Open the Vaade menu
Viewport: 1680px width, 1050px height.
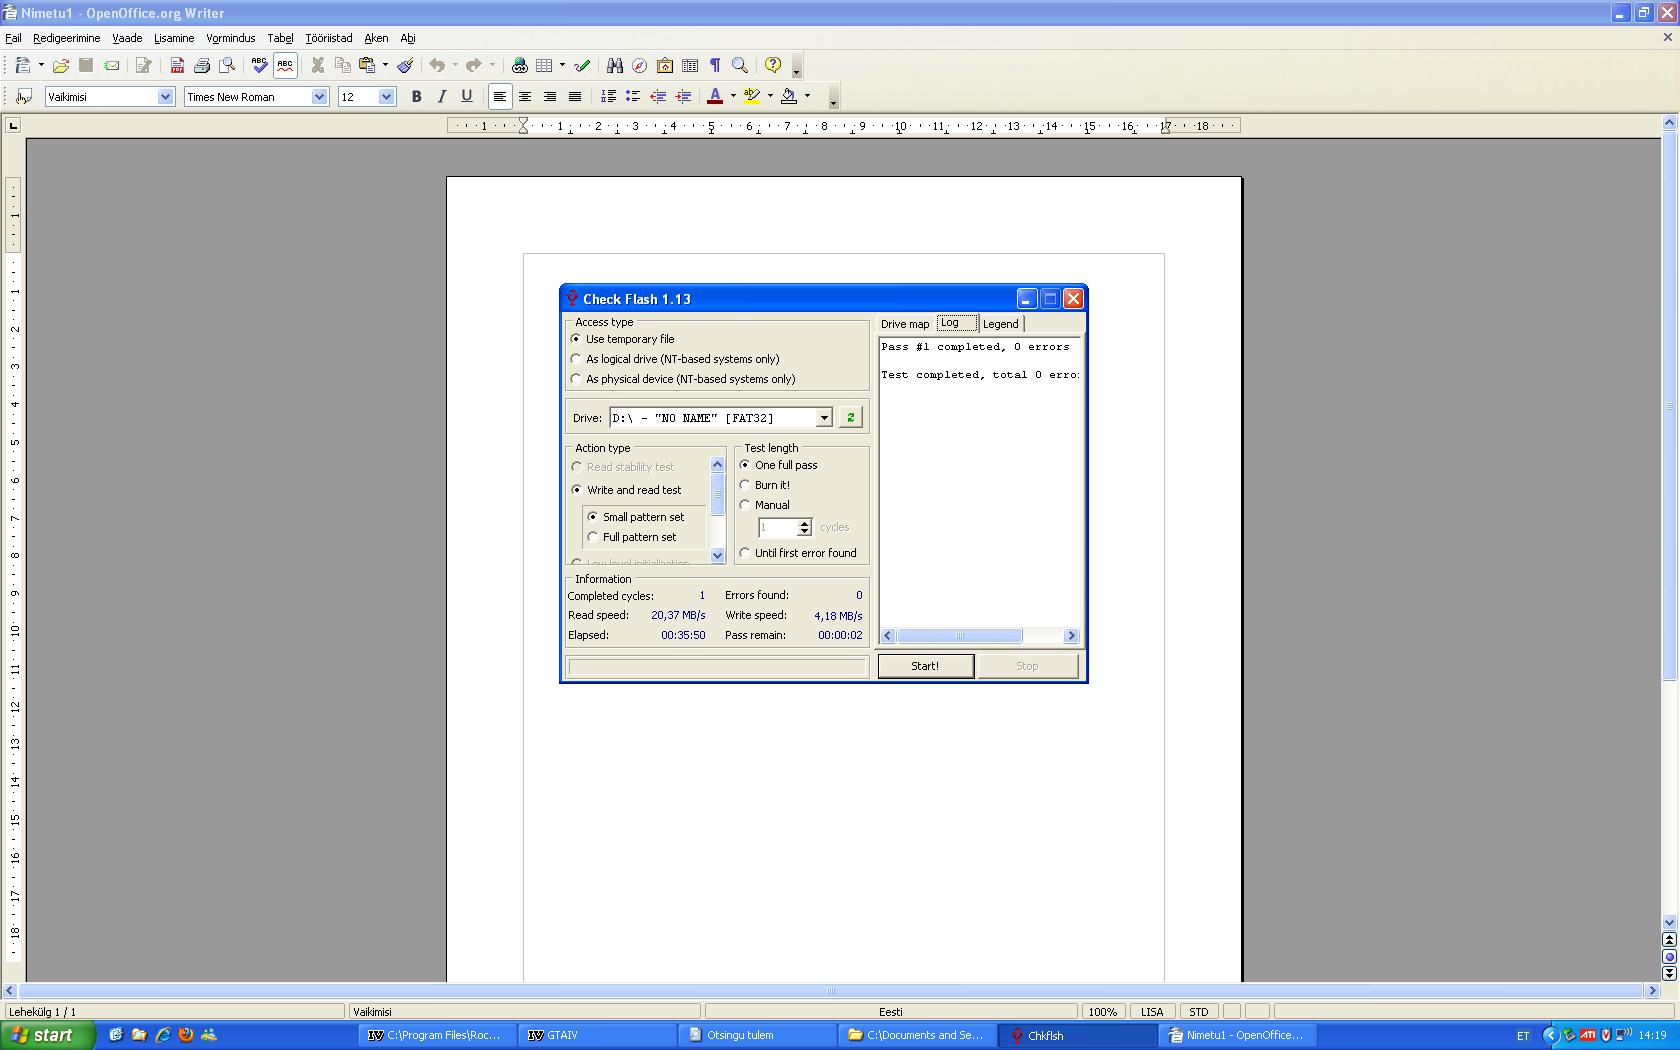(x=127, y=38)
